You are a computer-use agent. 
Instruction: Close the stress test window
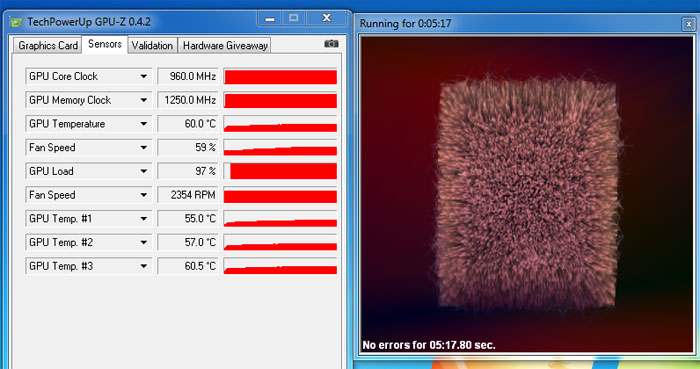click(688, 24)
